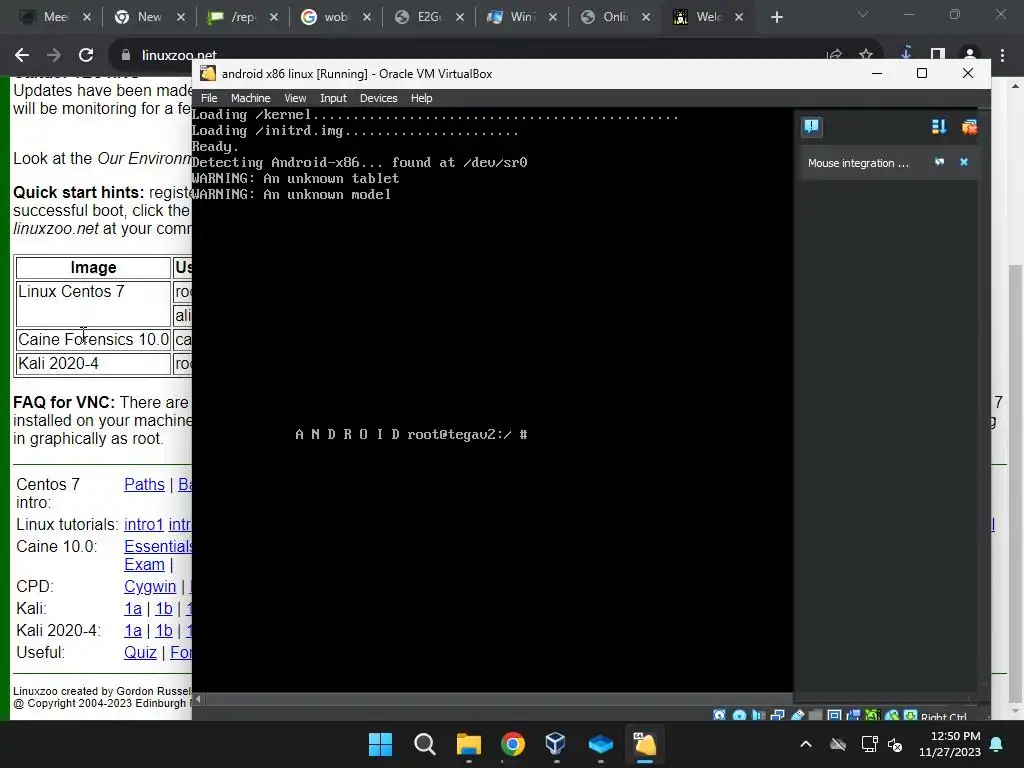Screen dimensions: 1024x768
Task: Click the audio status icon in VM status bar
Action: (758, 716)
